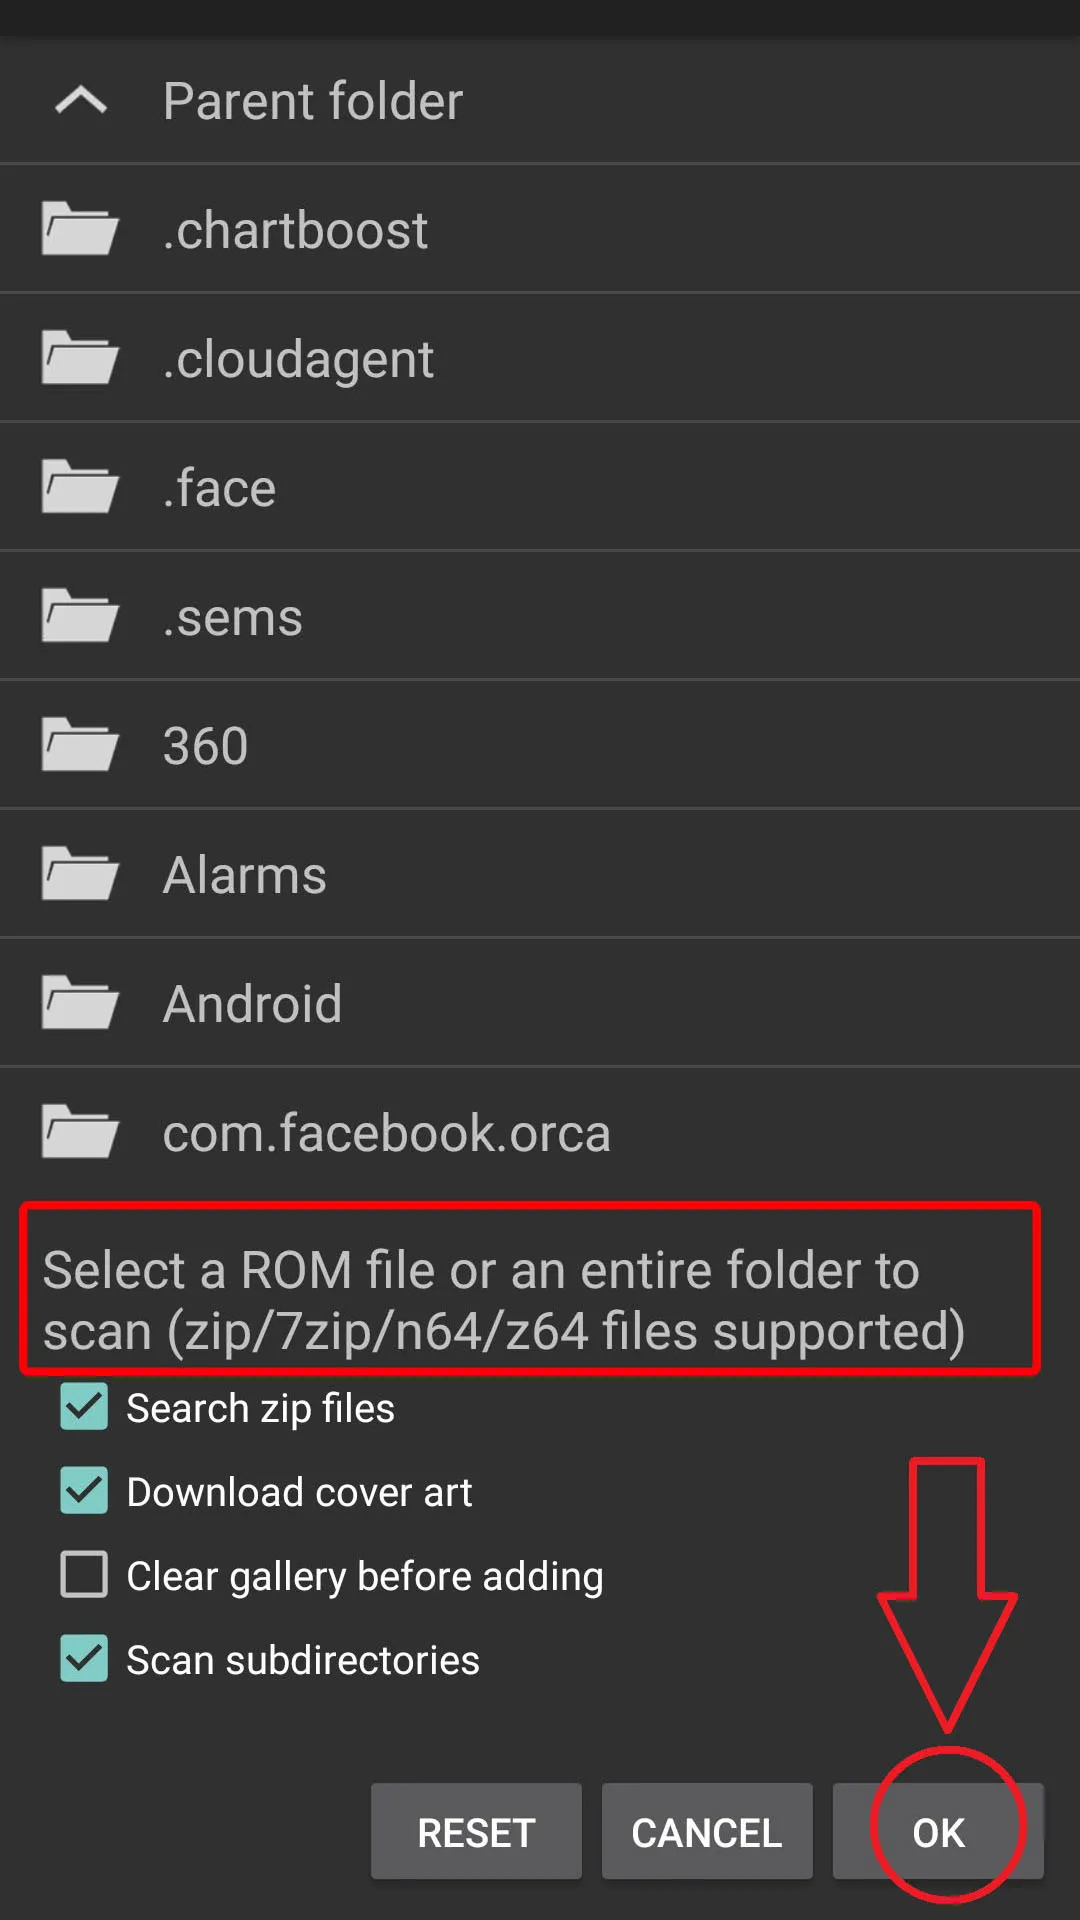The width and height of the screenshot is (1080, 1920).
Task: Open the Android folder entry
Action: (x=252, y=1003)
